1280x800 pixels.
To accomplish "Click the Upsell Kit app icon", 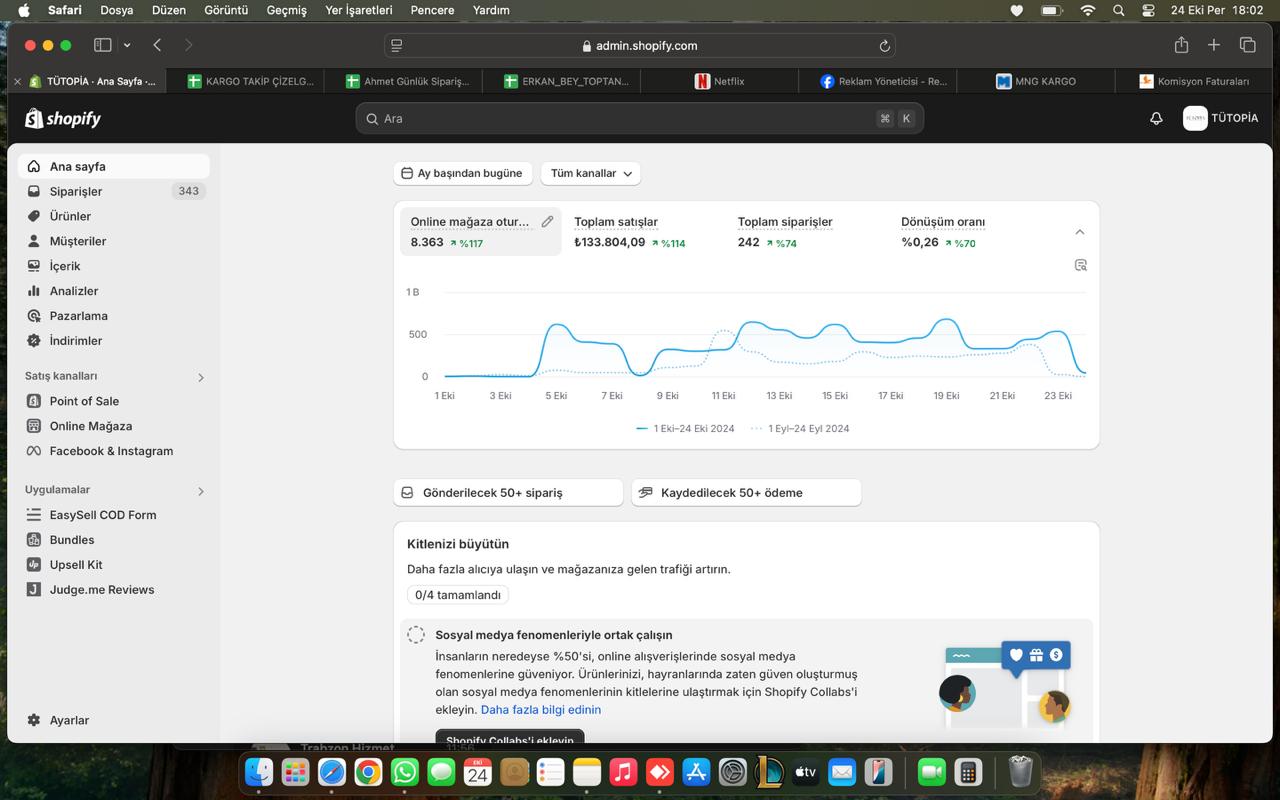I will click(x=34, y=565).
